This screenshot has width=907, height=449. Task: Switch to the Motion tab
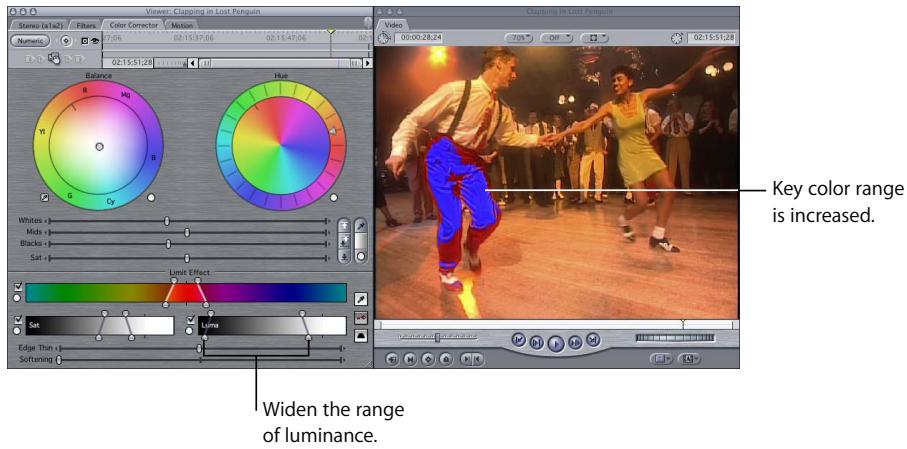click(x=182, y=25)
